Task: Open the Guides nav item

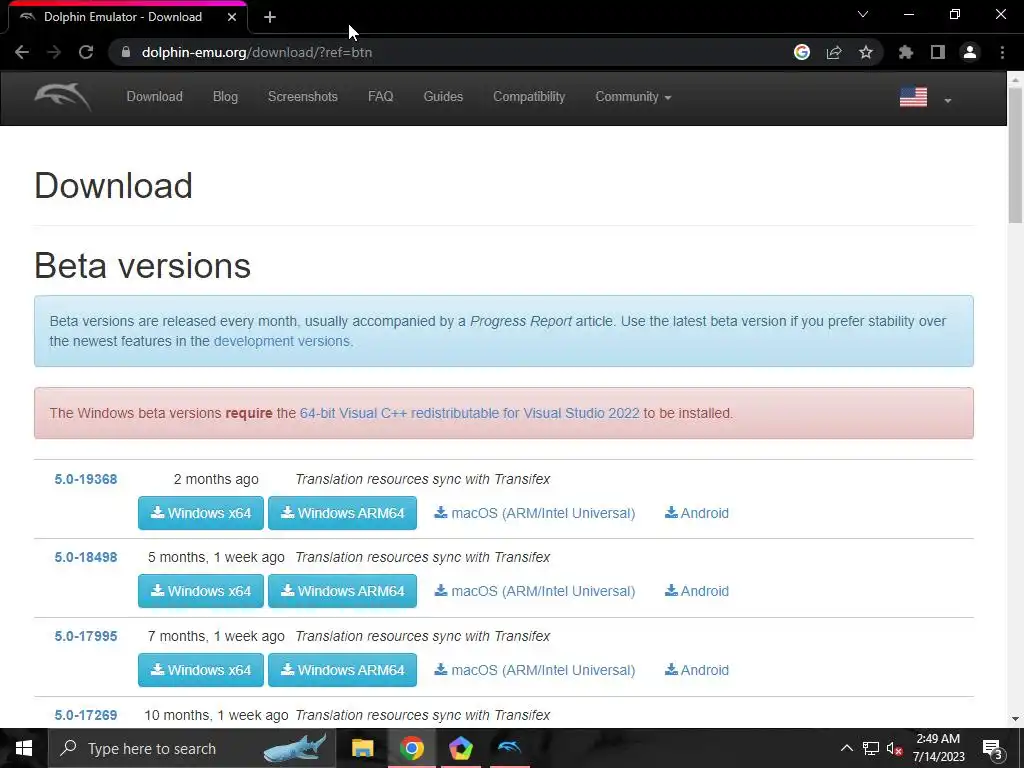Action: tap(443, 97)
